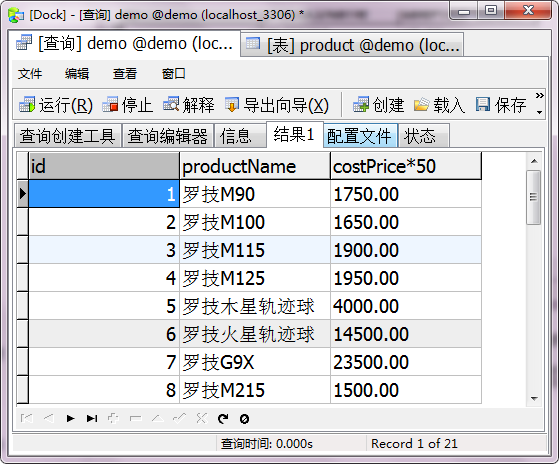The width and height of the screenshot is (559, 464).
Task: Click the Navicat app icon in title bar
Action: click(x=16, y=15)
